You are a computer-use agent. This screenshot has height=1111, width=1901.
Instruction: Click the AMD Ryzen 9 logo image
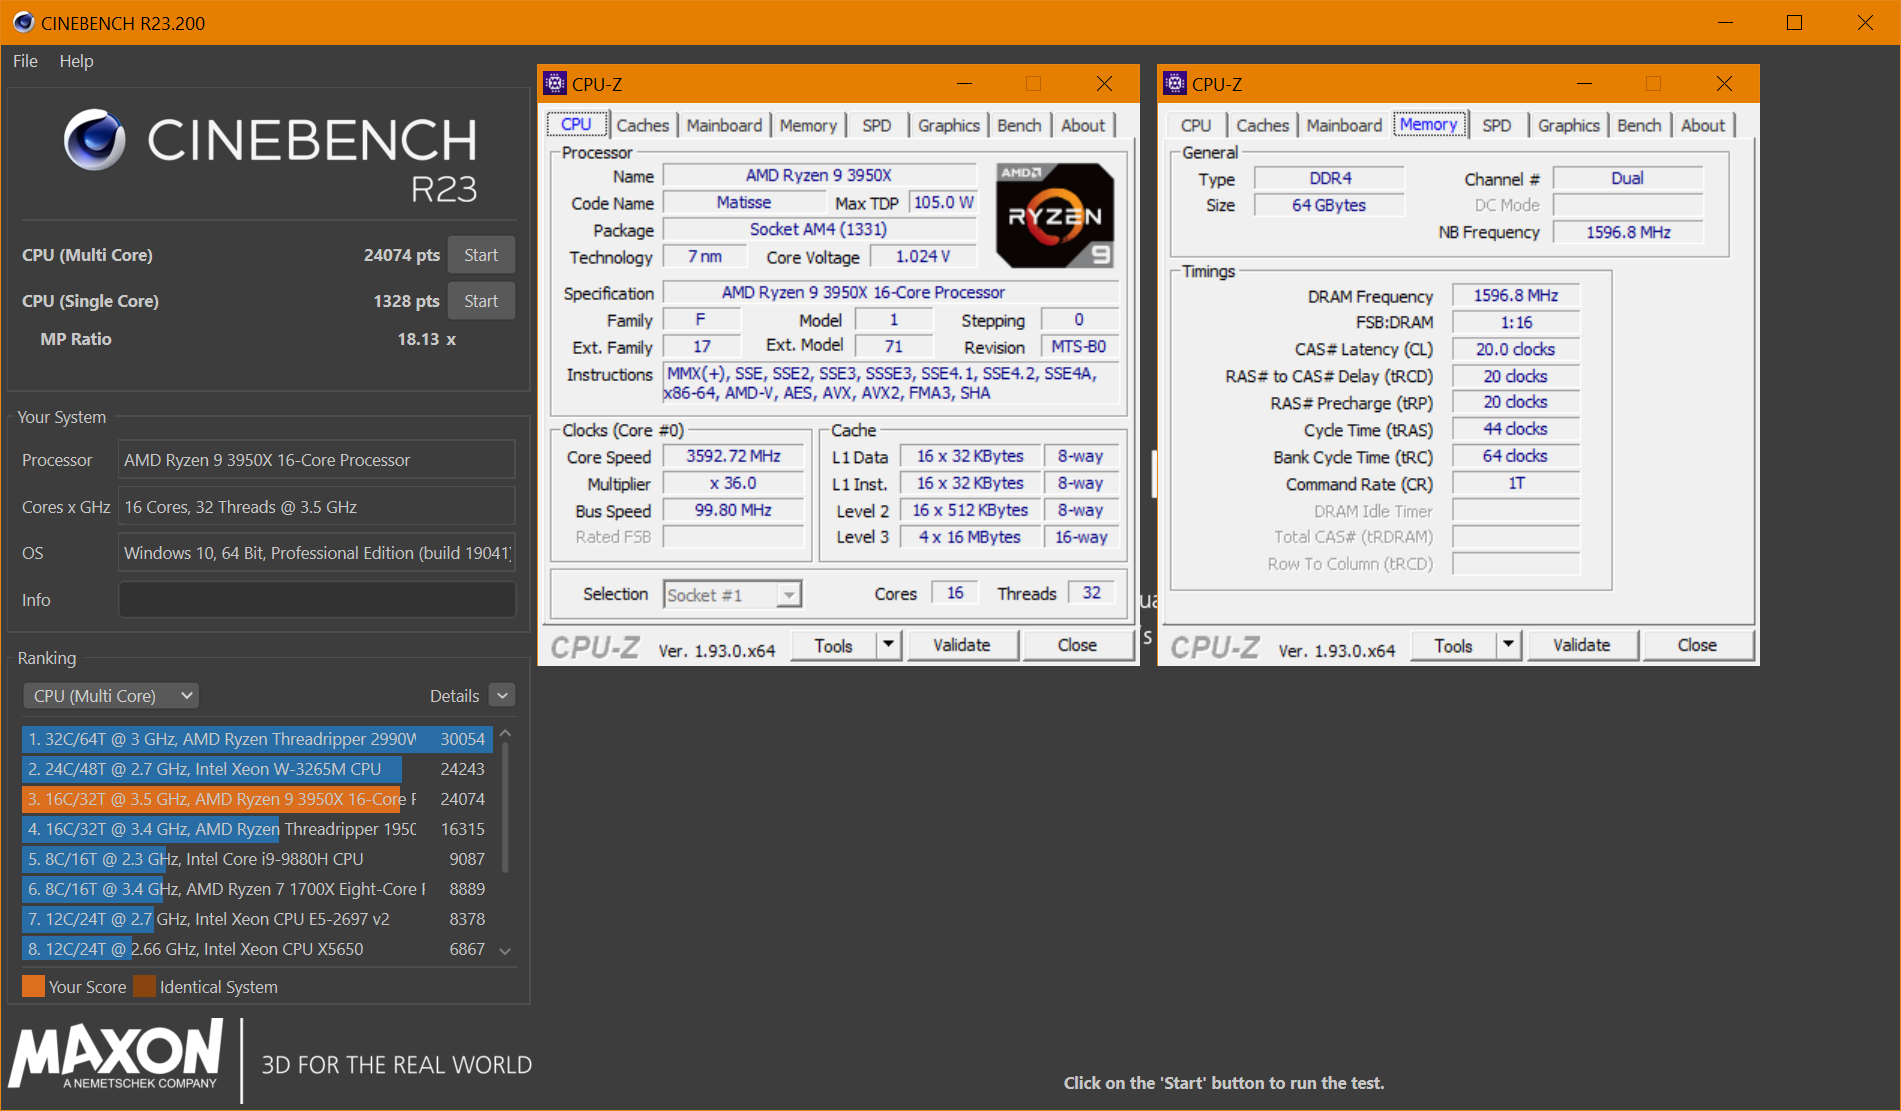click(1055, 215)
